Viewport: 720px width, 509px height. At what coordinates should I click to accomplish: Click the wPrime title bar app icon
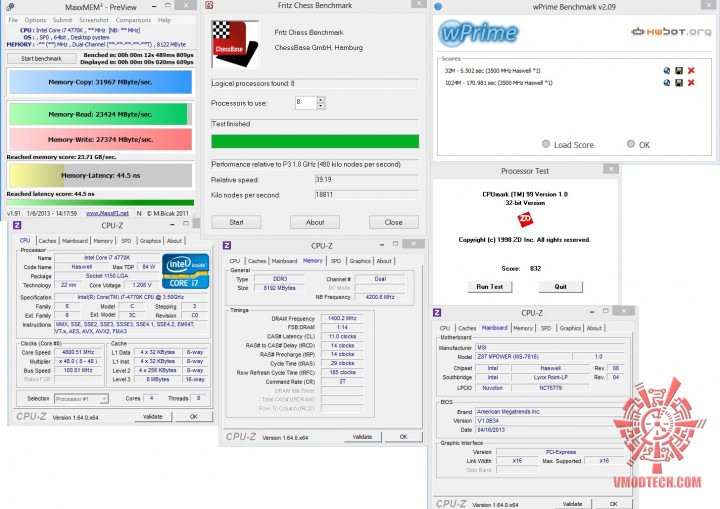click(x=438, y=6)
